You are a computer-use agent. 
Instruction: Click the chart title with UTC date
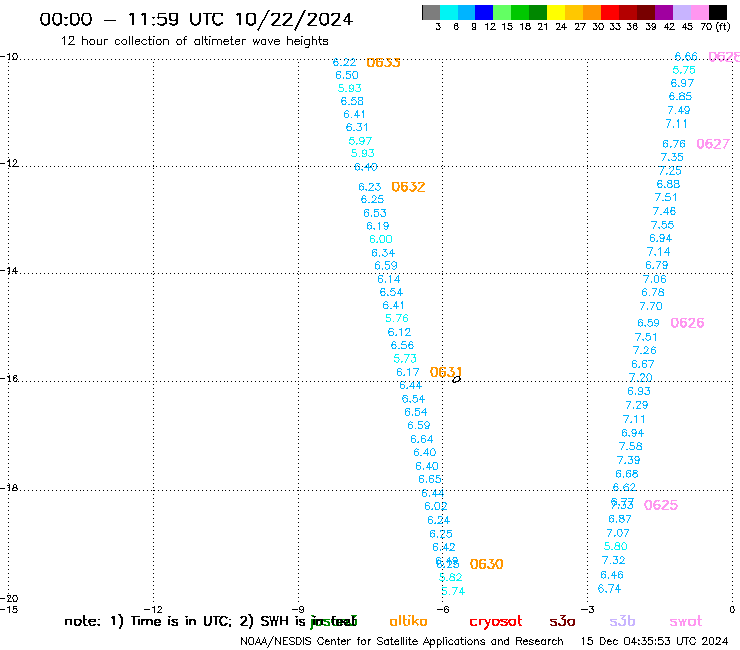click(196, 19)
